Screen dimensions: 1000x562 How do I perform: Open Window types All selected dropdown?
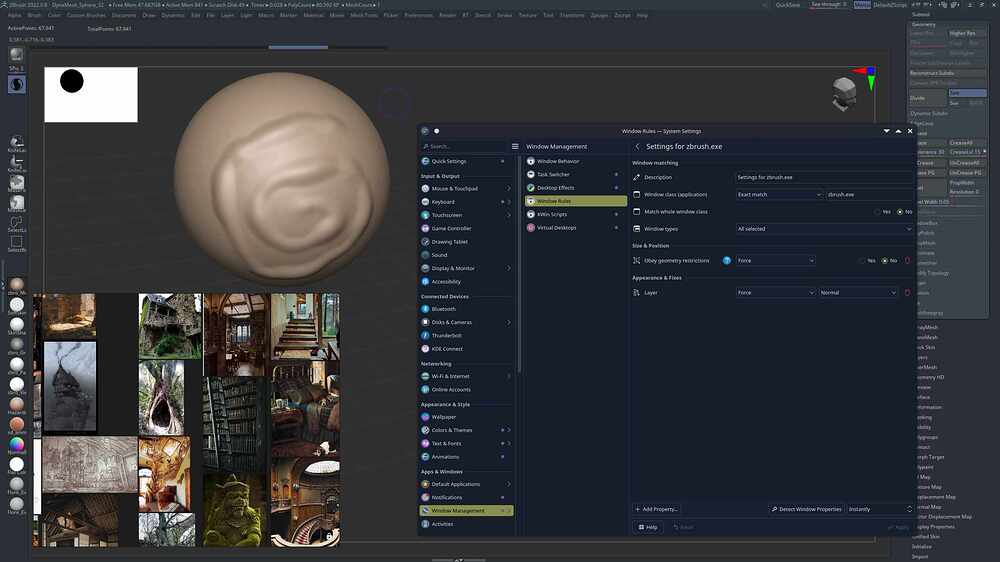coord(825,228)
